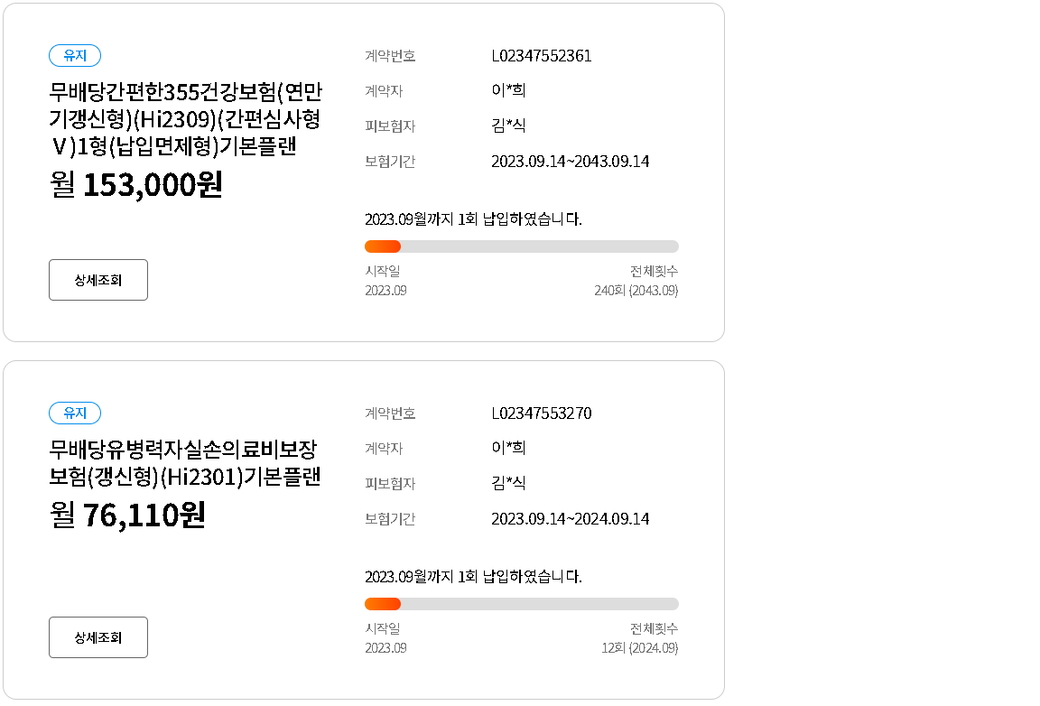Click the 유지 badge on 355건강보험 card
This screenshot has height=706, width=1040.
click(x=75, y=56)
